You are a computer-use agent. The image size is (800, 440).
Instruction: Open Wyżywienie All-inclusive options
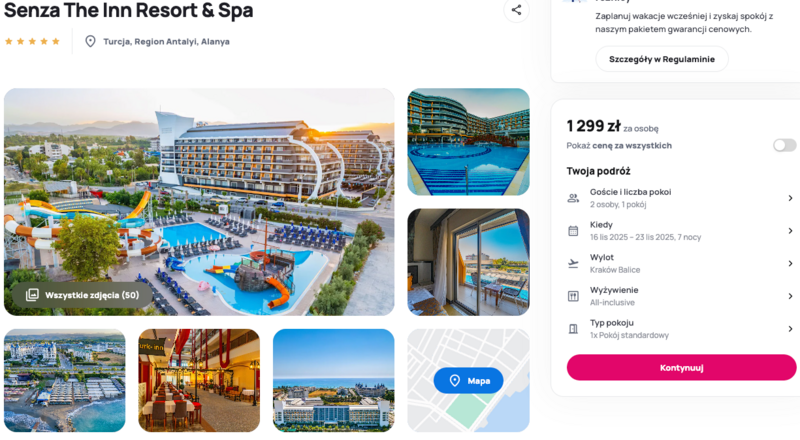[x=790, y=296]
